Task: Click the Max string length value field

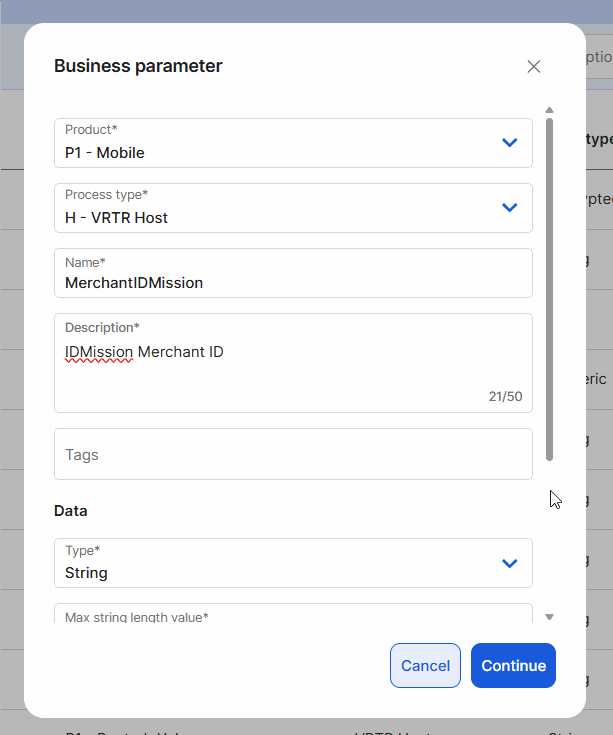Action: coord(292,615)
